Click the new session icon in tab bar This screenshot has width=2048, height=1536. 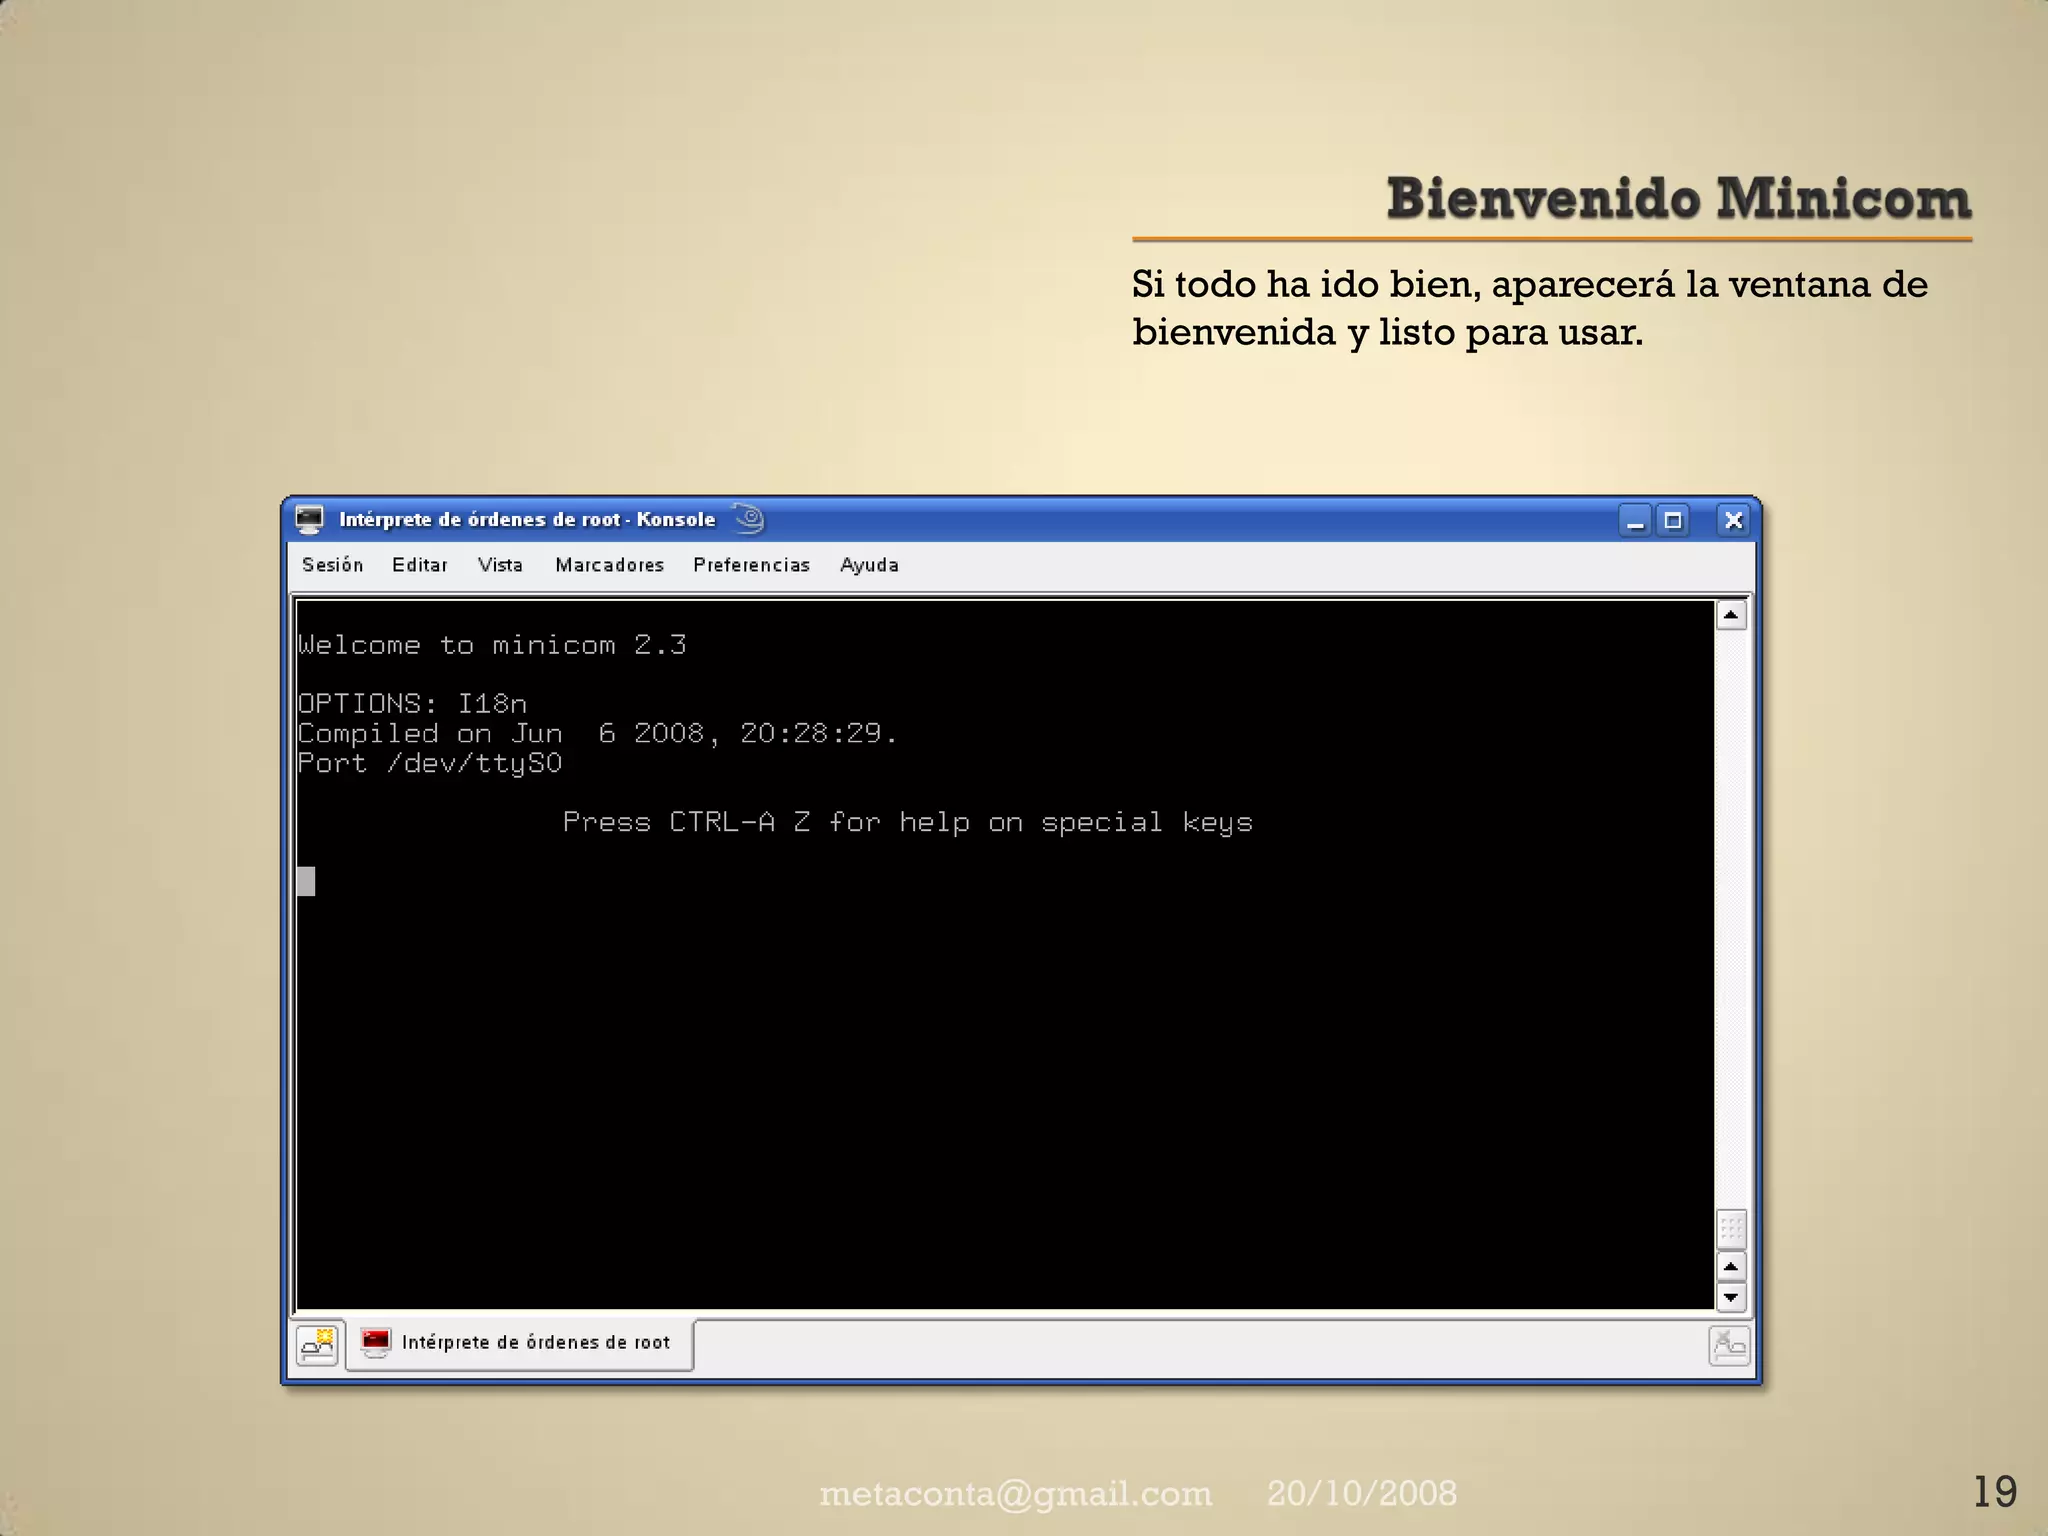(317, 1345)
